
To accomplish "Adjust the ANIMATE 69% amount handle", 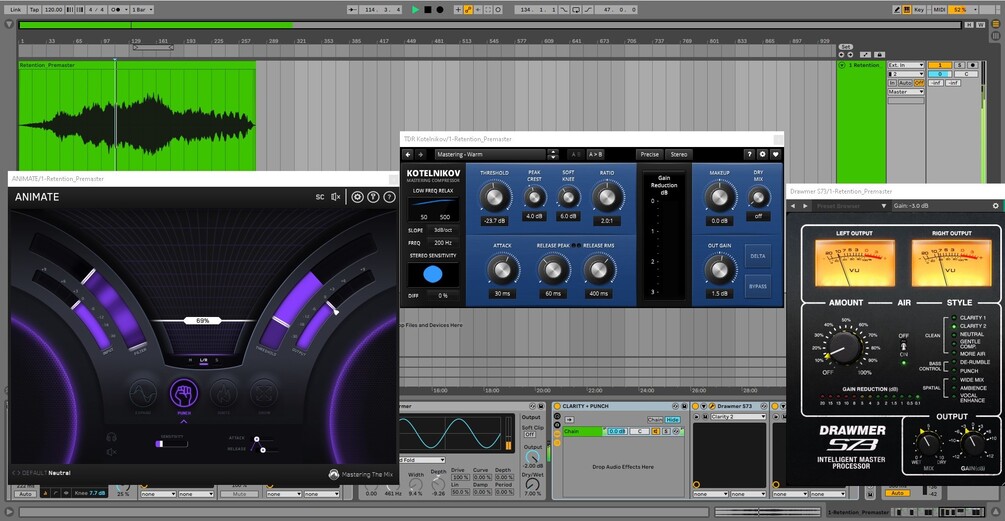I will [x=203, y=320].
